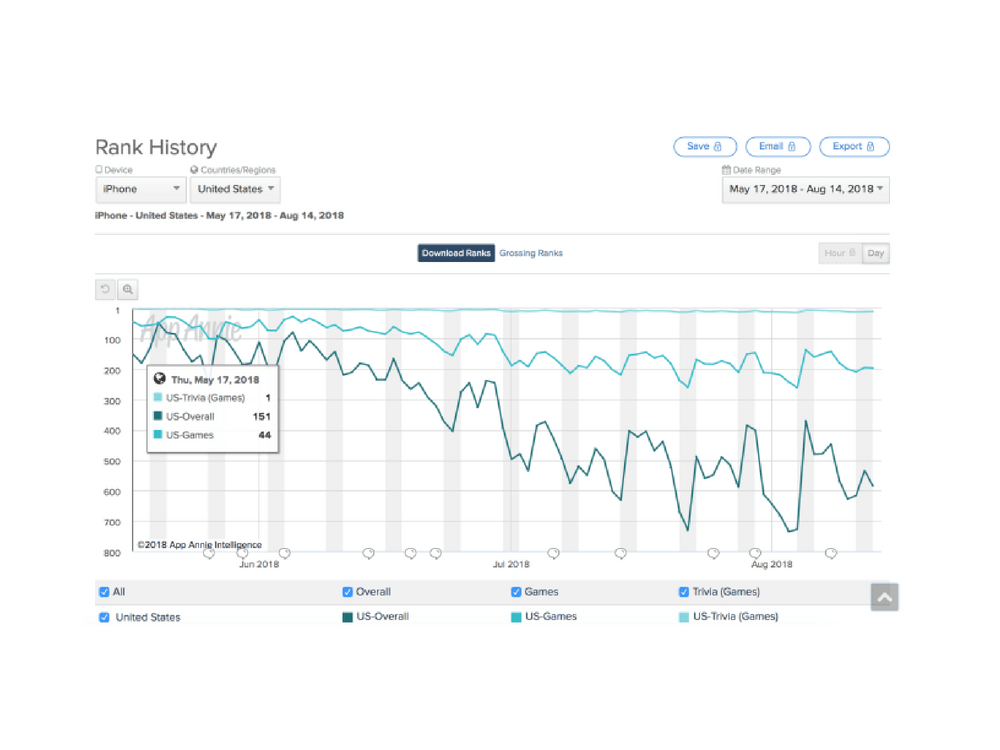Uncheck the All checkbox
The width and height of the screenshot is (1000, 750).
104,592
